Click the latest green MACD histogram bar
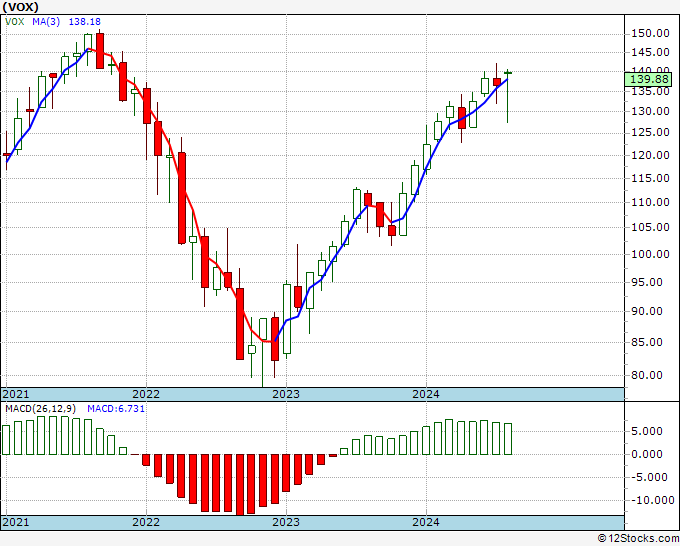The height and width of the screenshot is (546, 680). tap(508, 439)
